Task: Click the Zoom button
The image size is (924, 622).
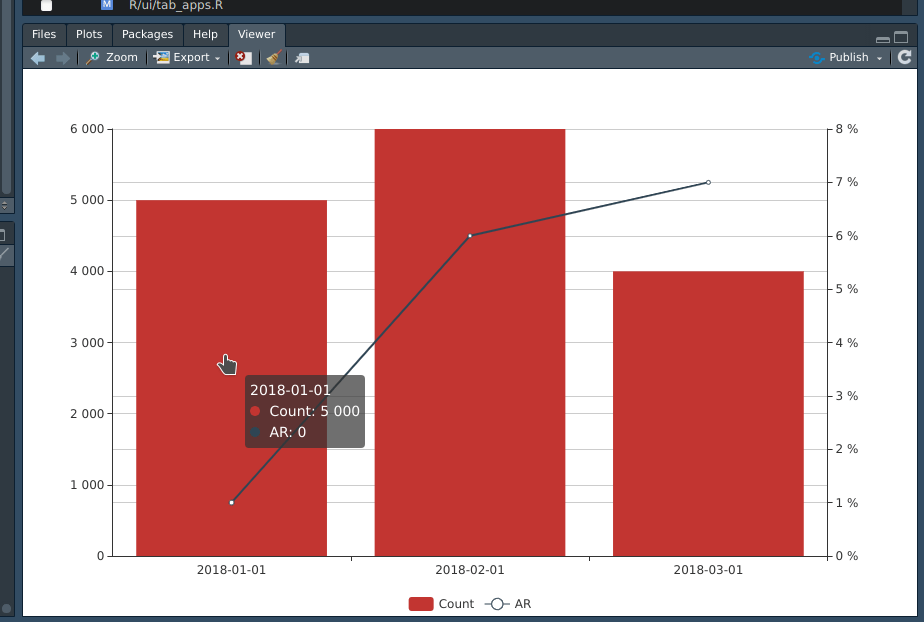Action: (x=119, y=57)
